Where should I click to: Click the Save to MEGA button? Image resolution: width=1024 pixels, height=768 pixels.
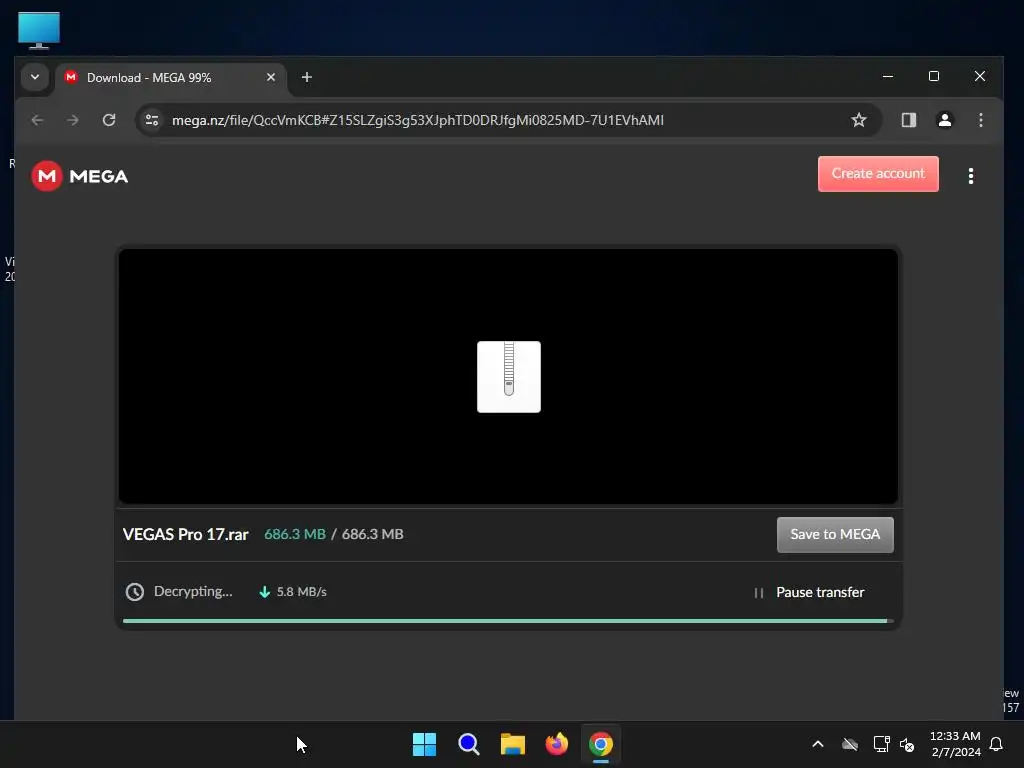point(835,535)
